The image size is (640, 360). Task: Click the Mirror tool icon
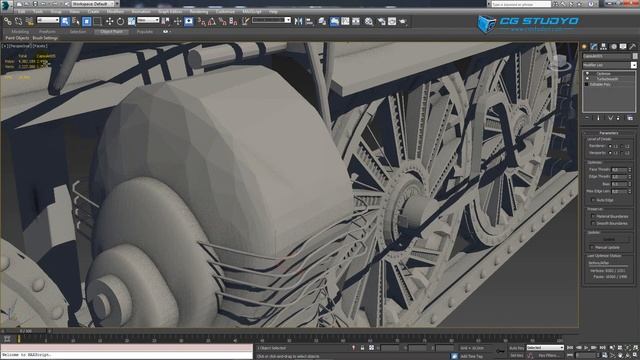(x=298, y=21)
